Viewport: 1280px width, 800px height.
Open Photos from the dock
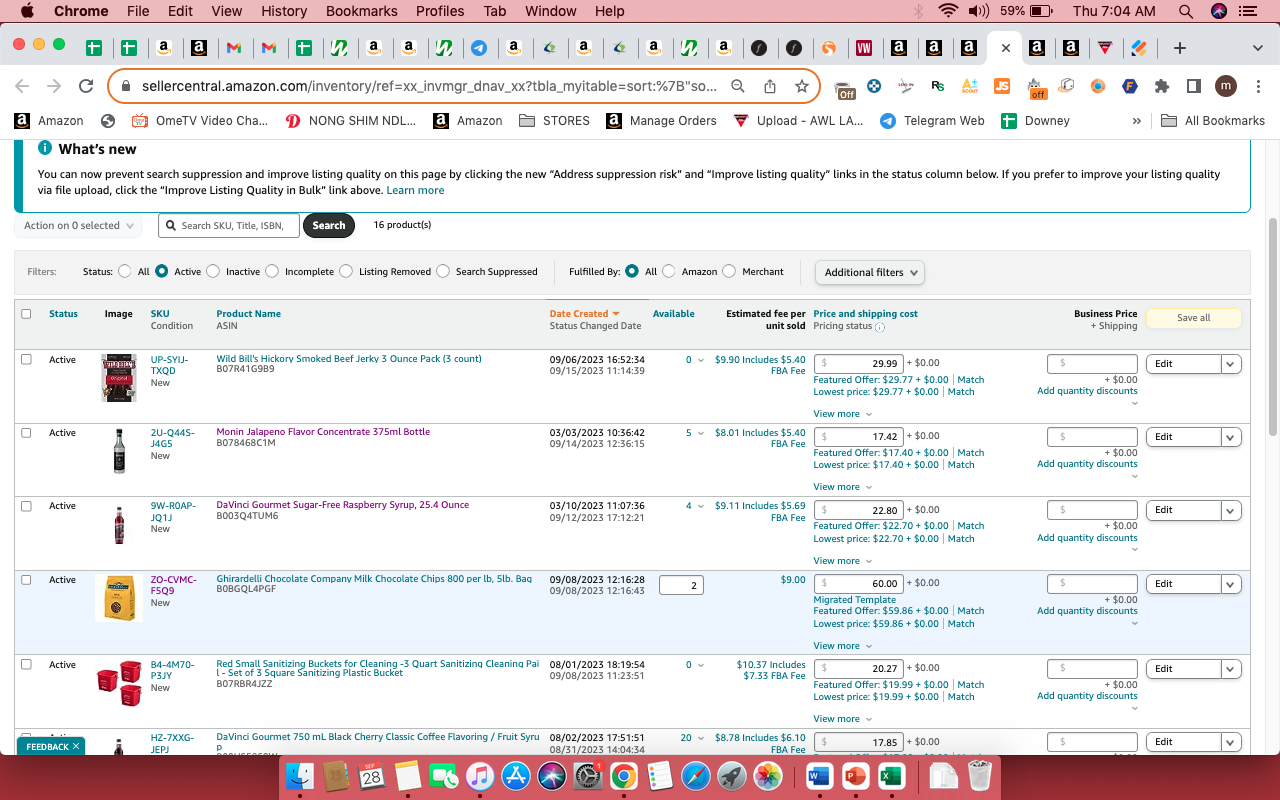tap(768, 776)
